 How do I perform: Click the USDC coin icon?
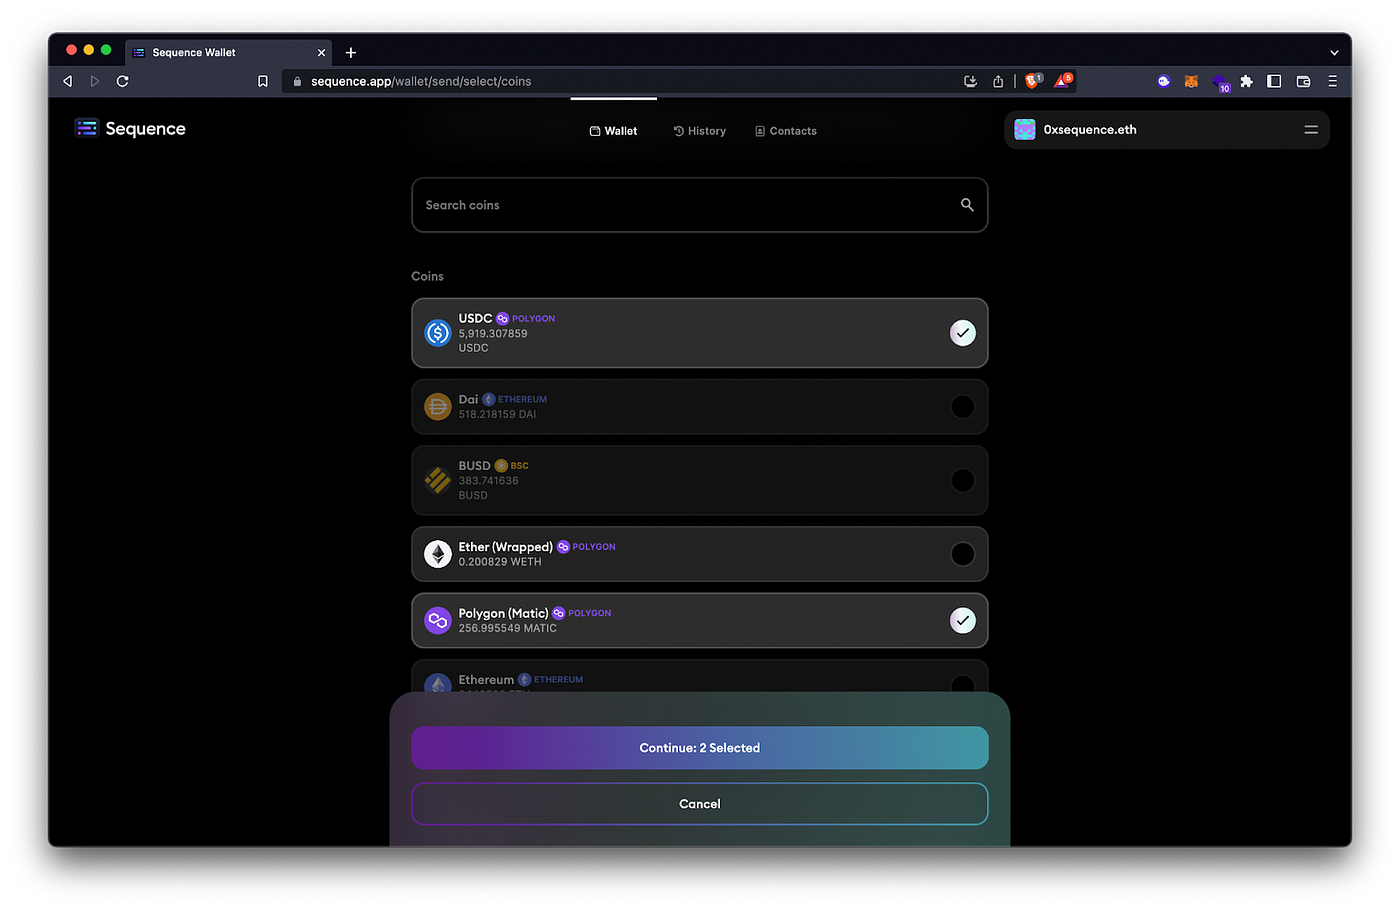pos(438,333)
